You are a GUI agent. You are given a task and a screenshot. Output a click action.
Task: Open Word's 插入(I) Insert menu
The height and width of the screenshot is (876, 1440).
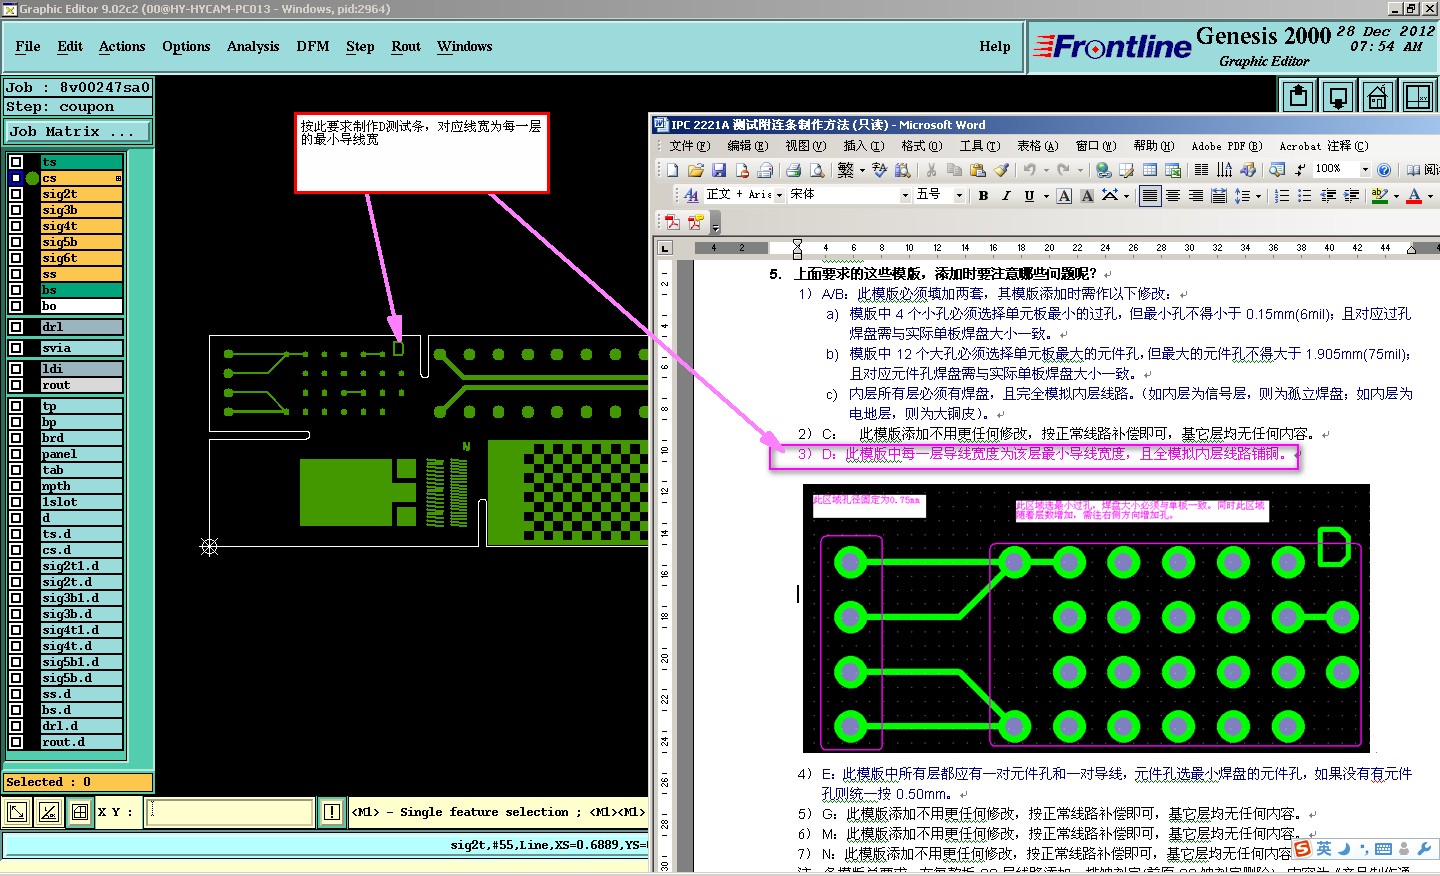(863, 146)
